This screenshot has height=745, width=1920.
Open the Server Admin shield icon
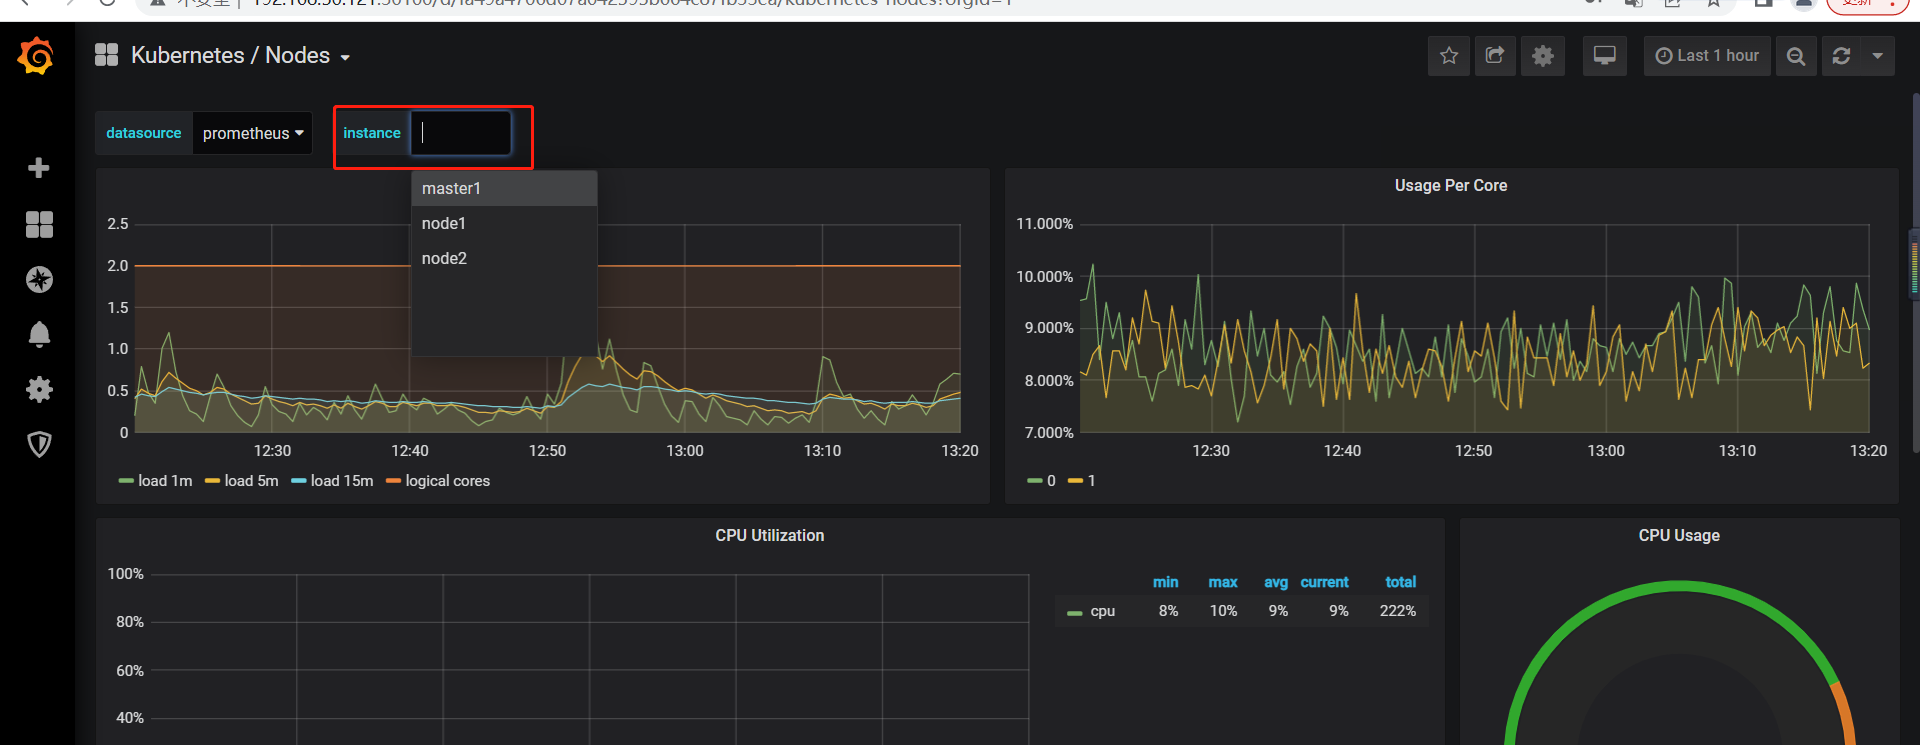(39, 444)
